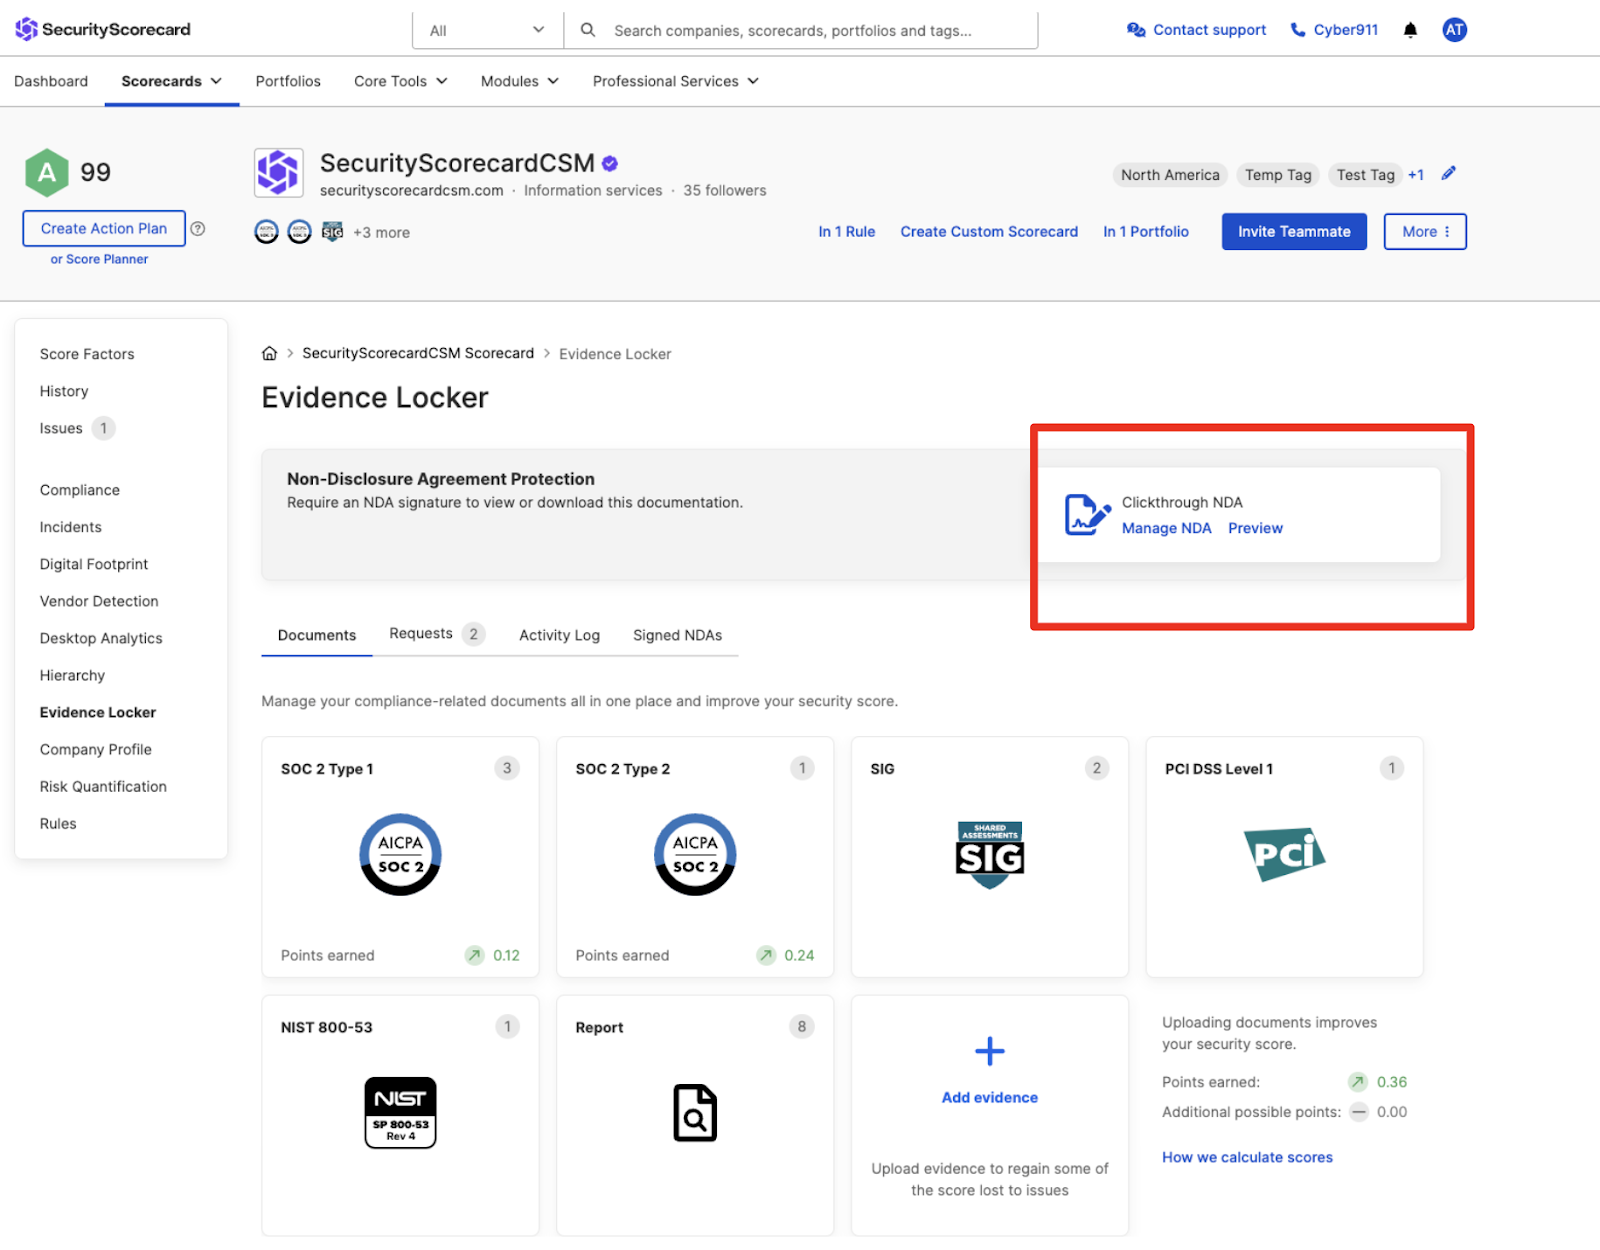Go to the Dashboard tab
The width and height of the screenshot is (1600, 1250).
click(x=51, y=81)
